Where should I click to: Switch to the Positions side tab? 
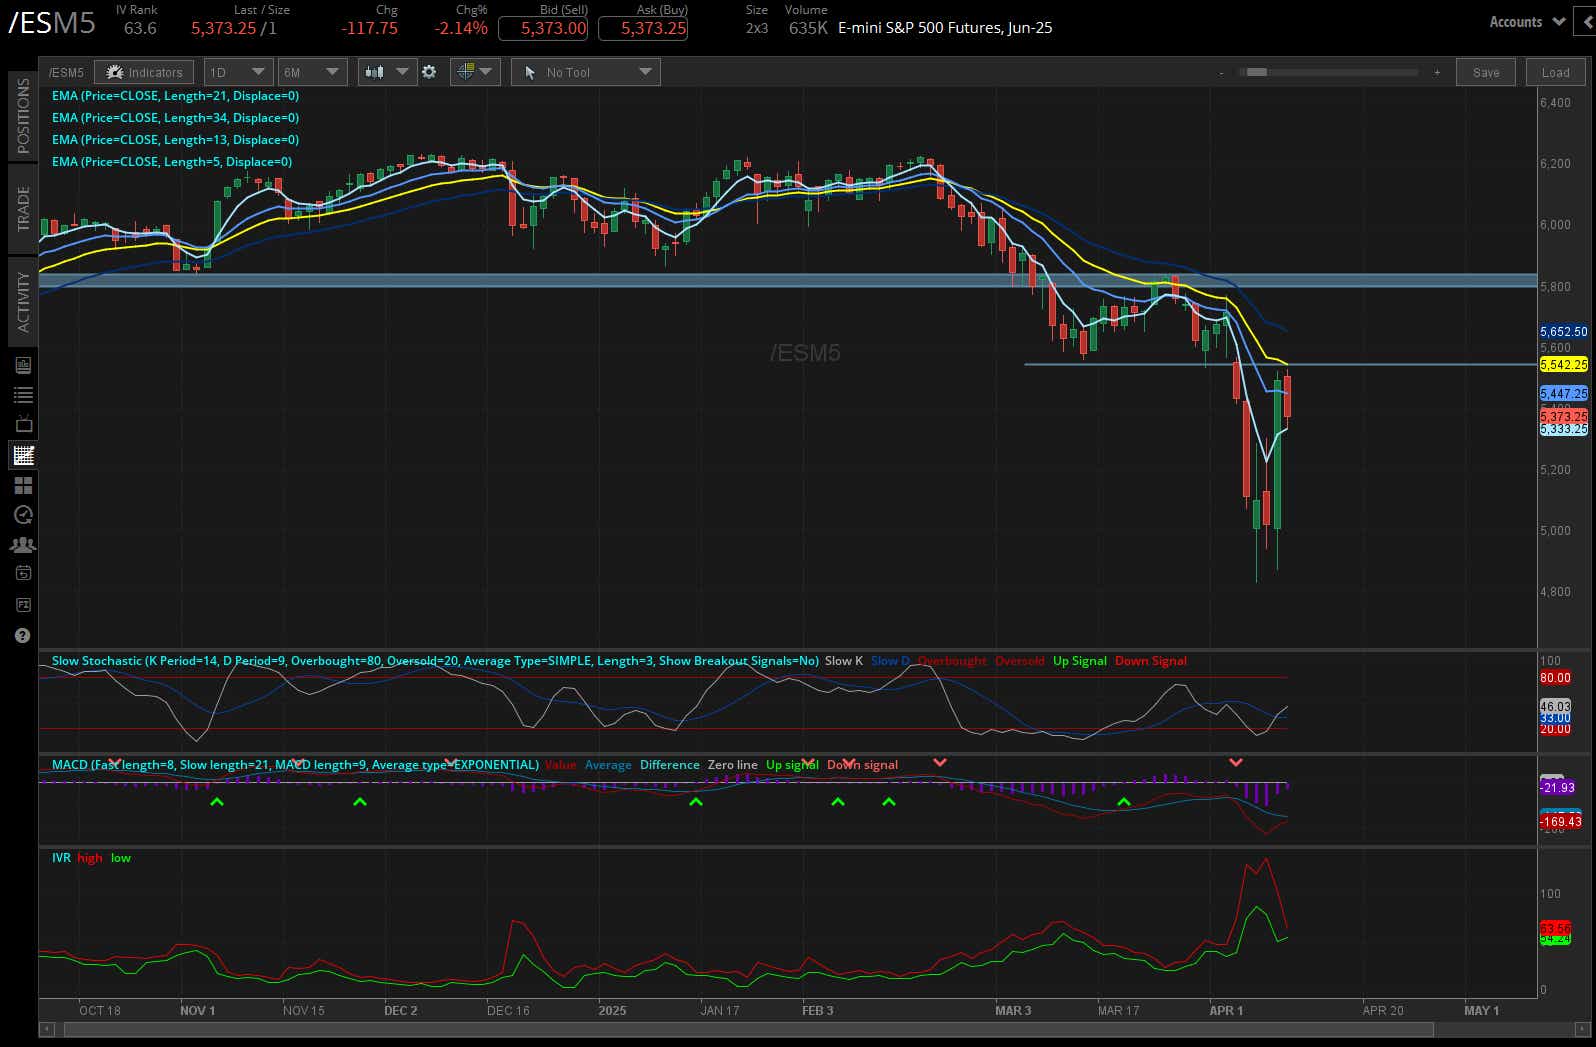click(23, 115)
